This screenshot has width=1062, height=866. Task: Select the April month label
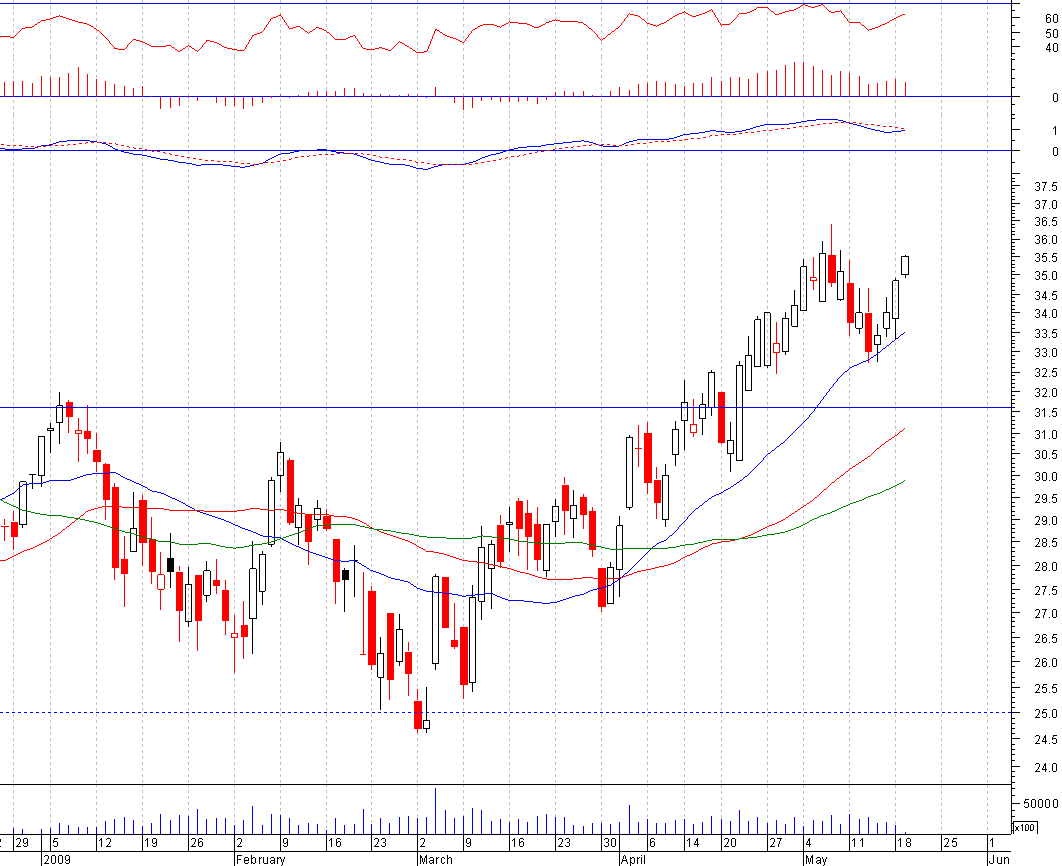pyautogui.click(x=633, y=860)
